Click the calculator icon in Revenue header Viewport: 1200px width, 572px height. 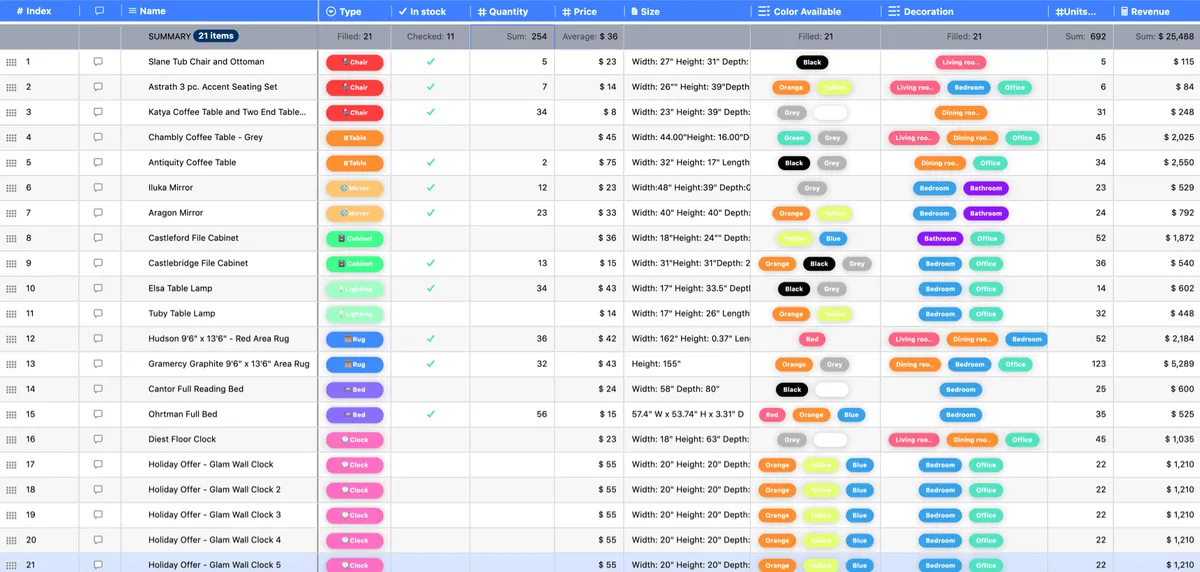click(x=1124, y=11)
